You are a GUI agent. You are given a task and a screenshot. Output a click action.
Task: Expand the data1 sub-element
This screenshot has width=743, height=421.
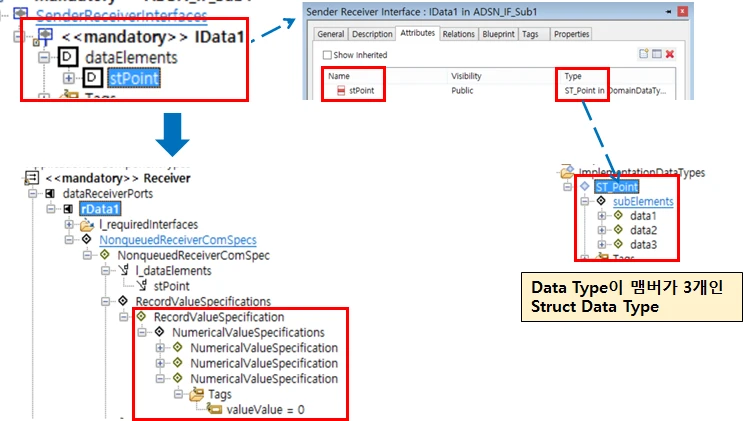[602, 216]
